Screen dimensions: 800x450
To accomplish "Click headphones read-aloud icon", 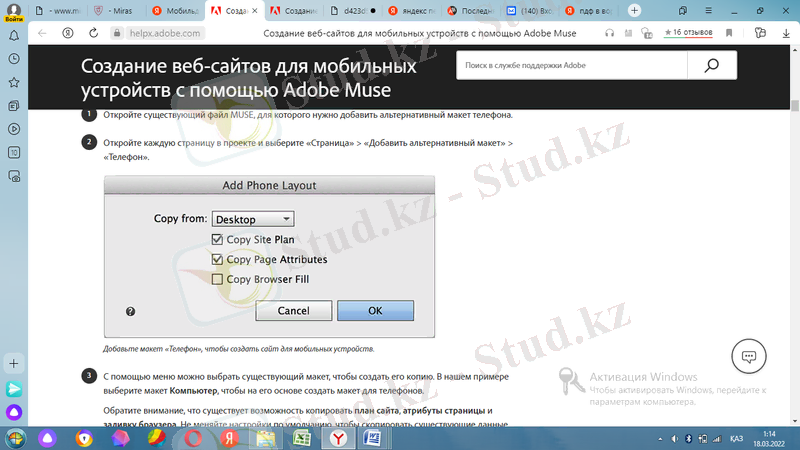I will 609,33.
